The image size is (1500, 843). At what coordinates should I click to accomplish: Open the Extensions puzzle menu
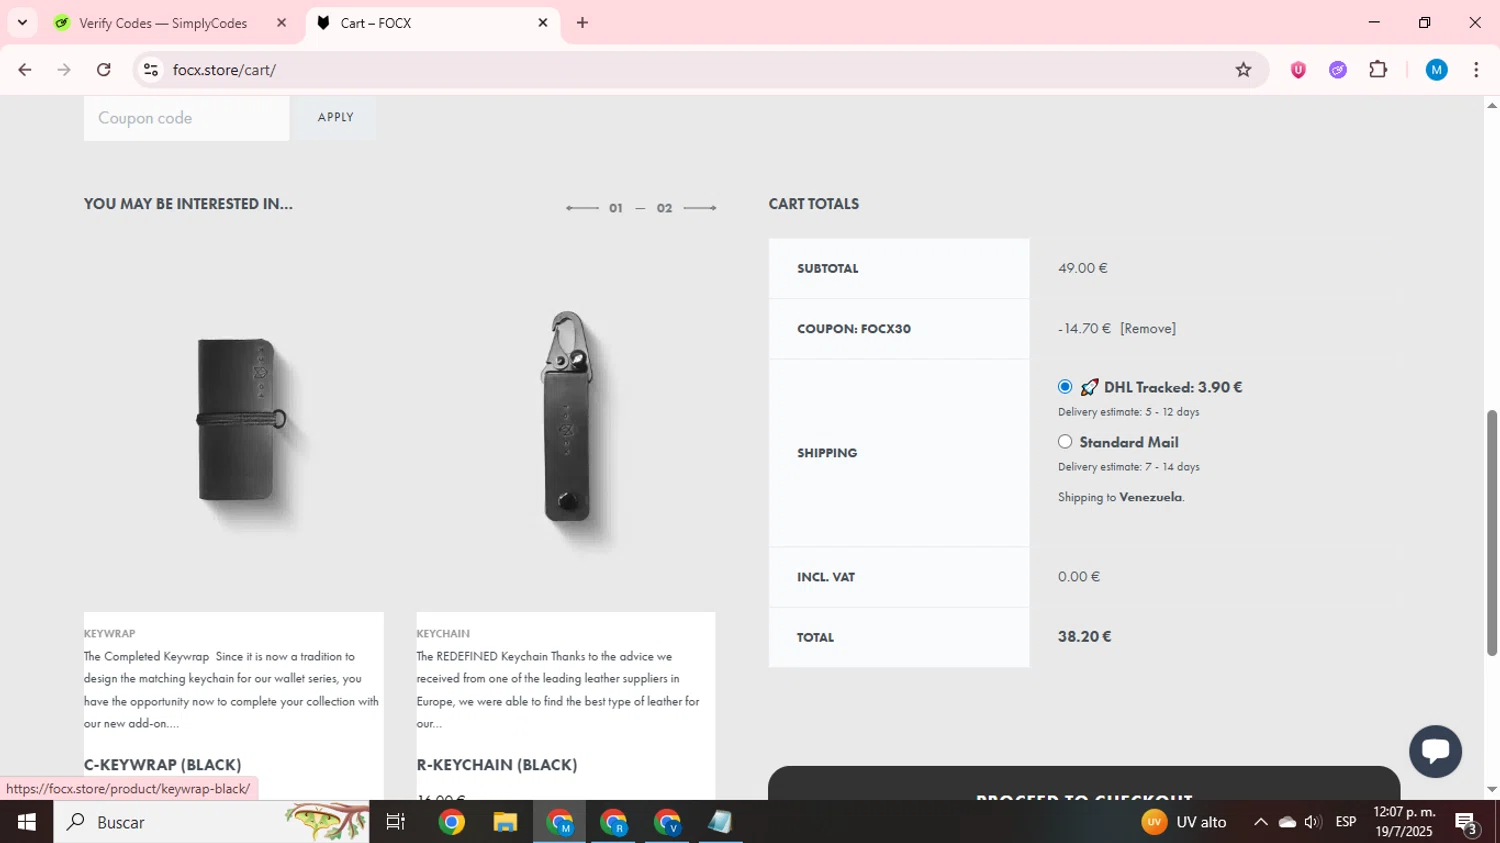(1378, 70)
